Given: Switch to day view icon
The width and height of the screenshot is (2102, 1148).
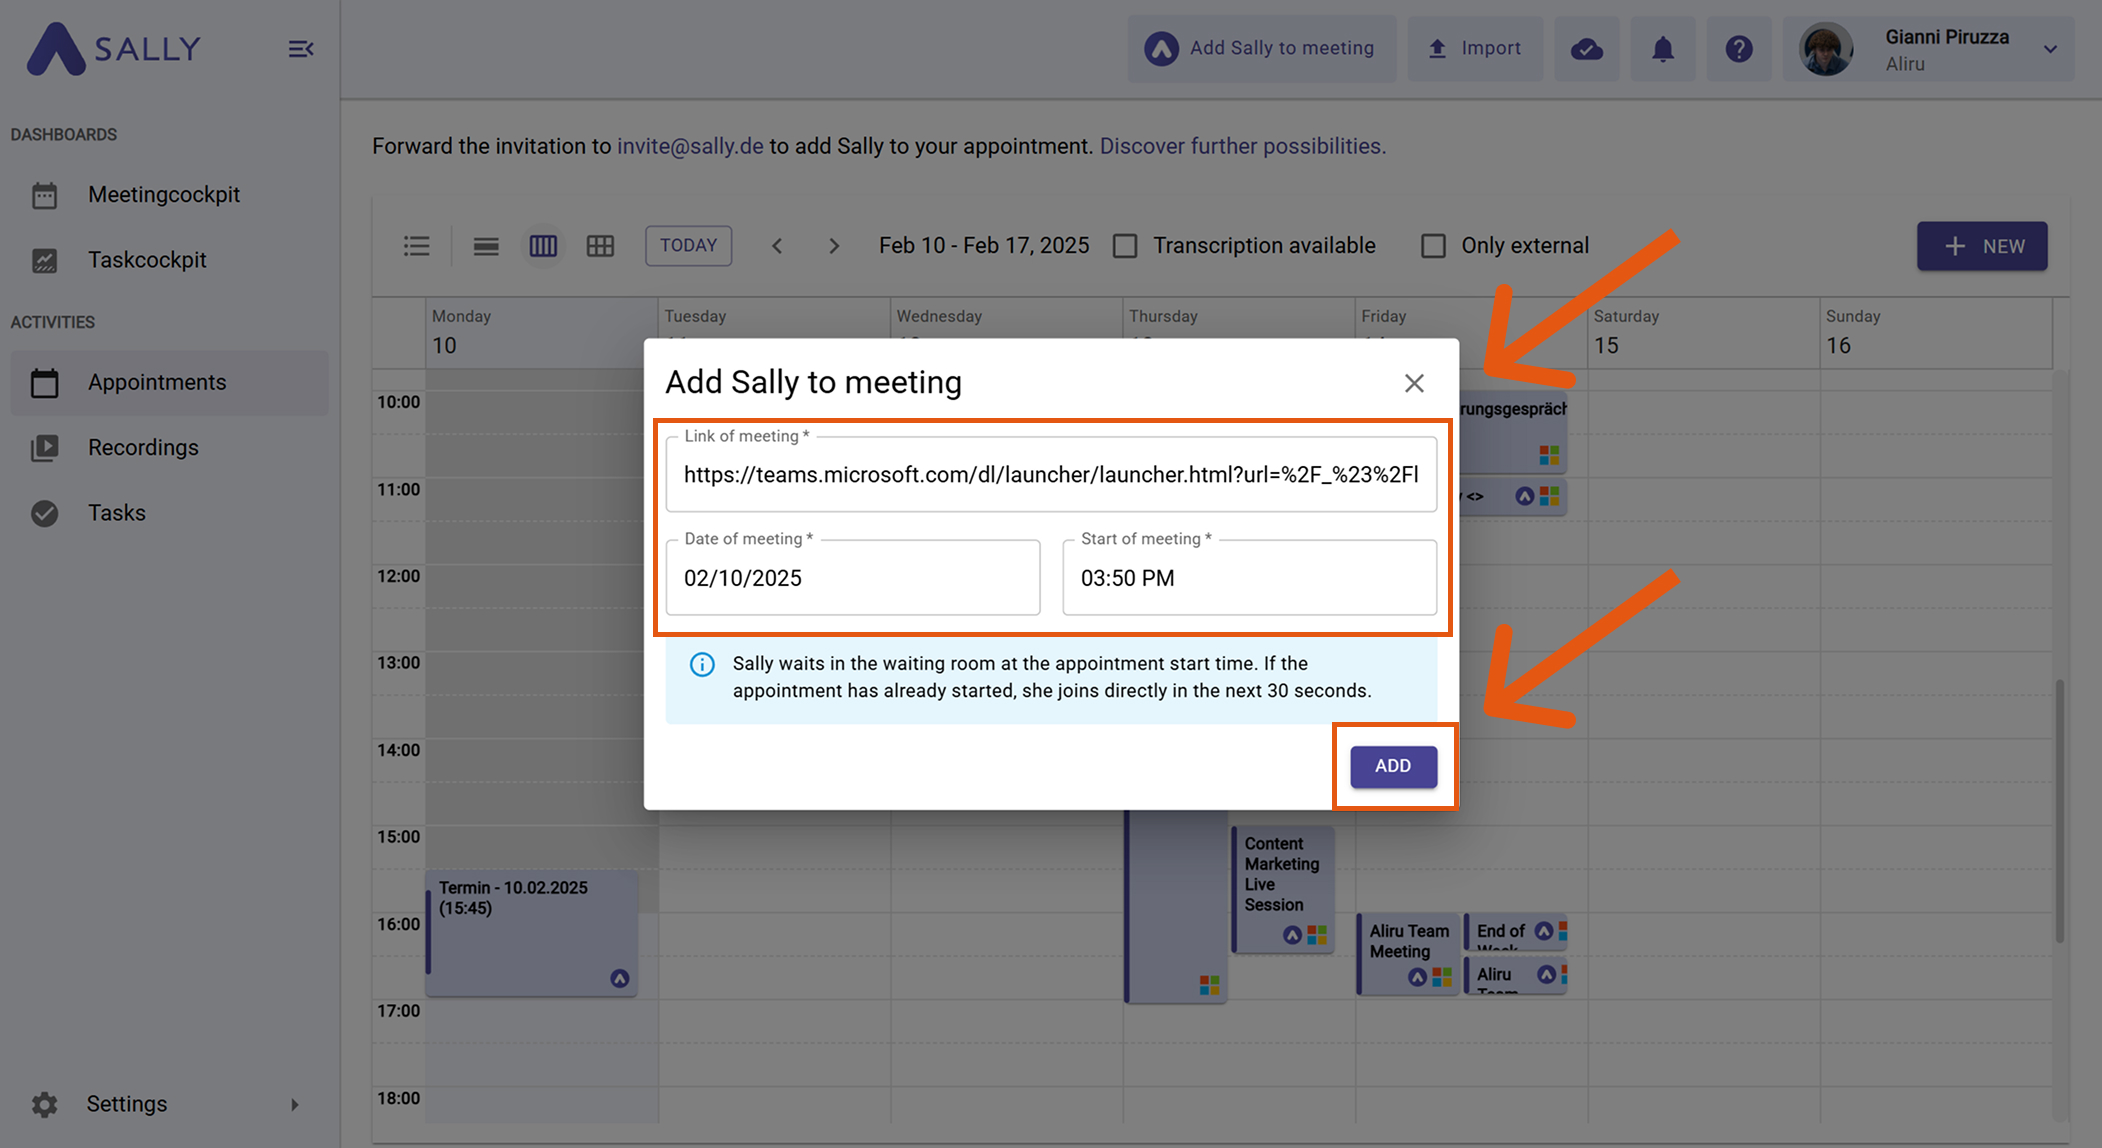Looking at the screenshot, I should [x=486, y=246].
